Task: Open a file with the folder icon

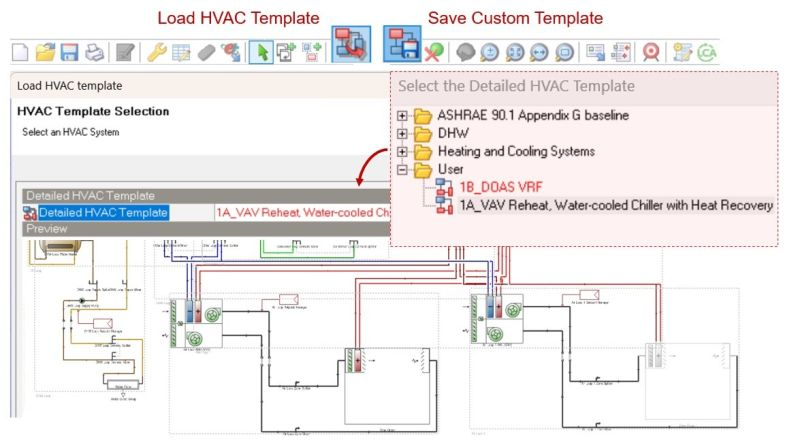Action: 45,51
